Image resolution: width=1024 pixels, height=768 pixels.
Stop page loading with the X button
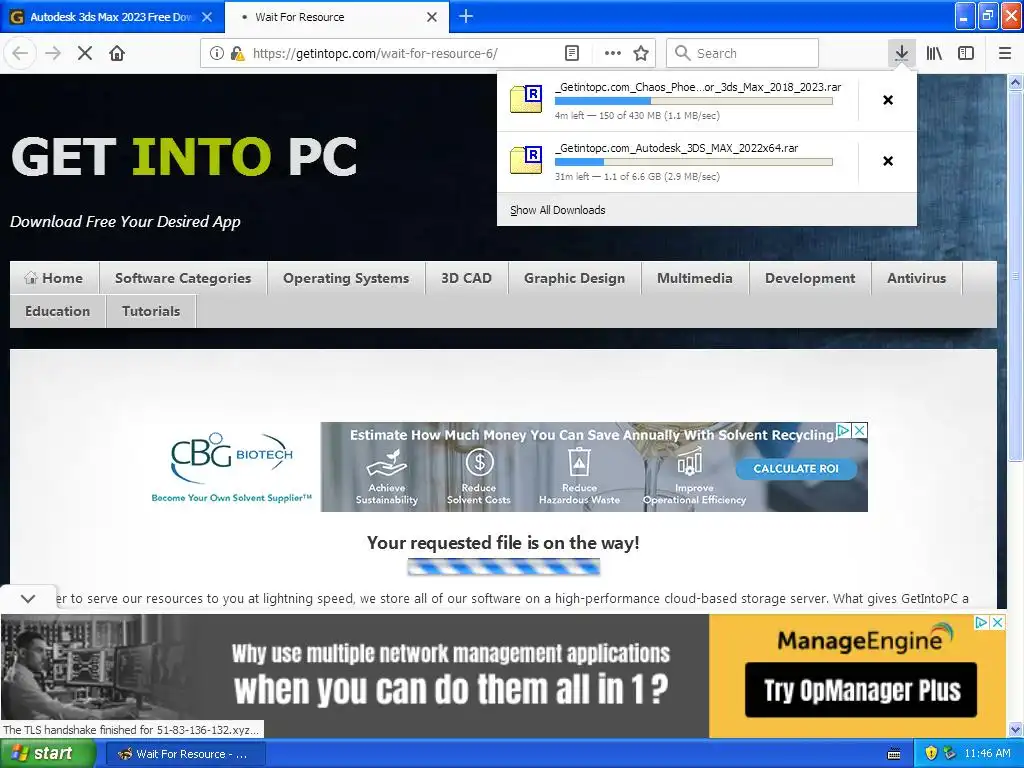(85, 53)
